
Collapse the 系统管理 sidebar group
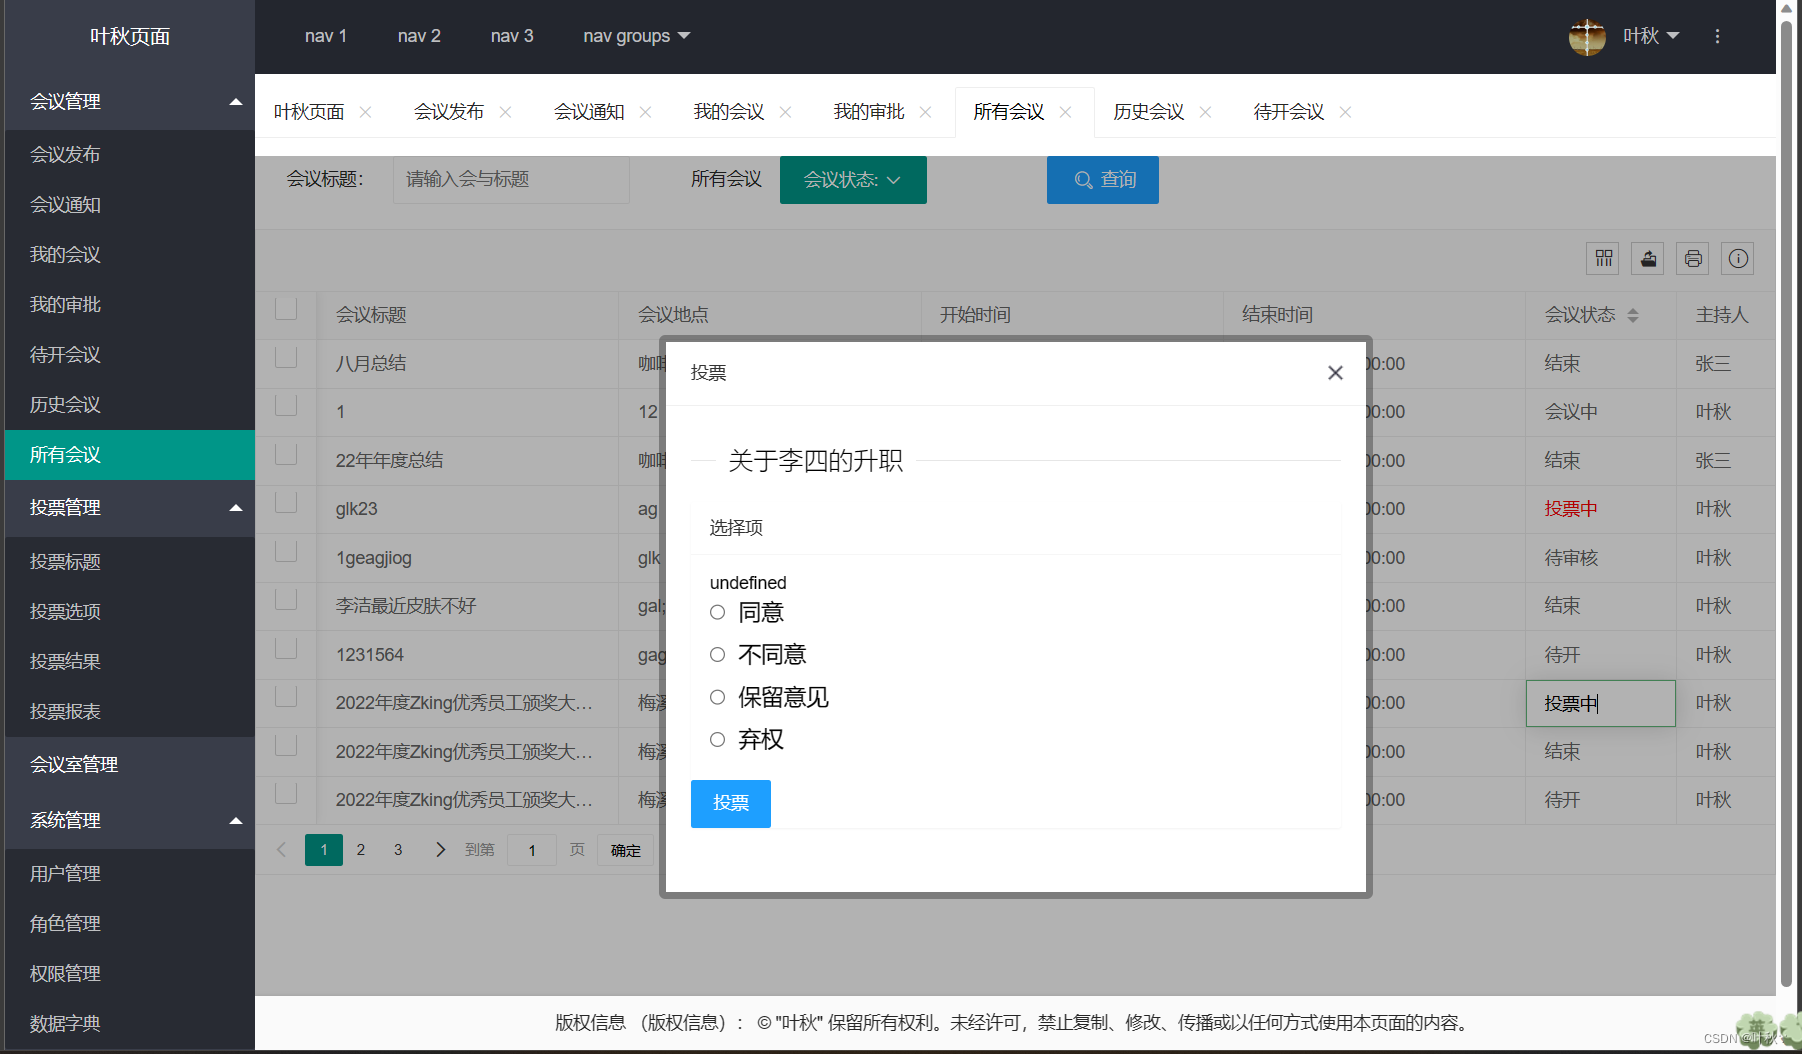pos(130,821)
